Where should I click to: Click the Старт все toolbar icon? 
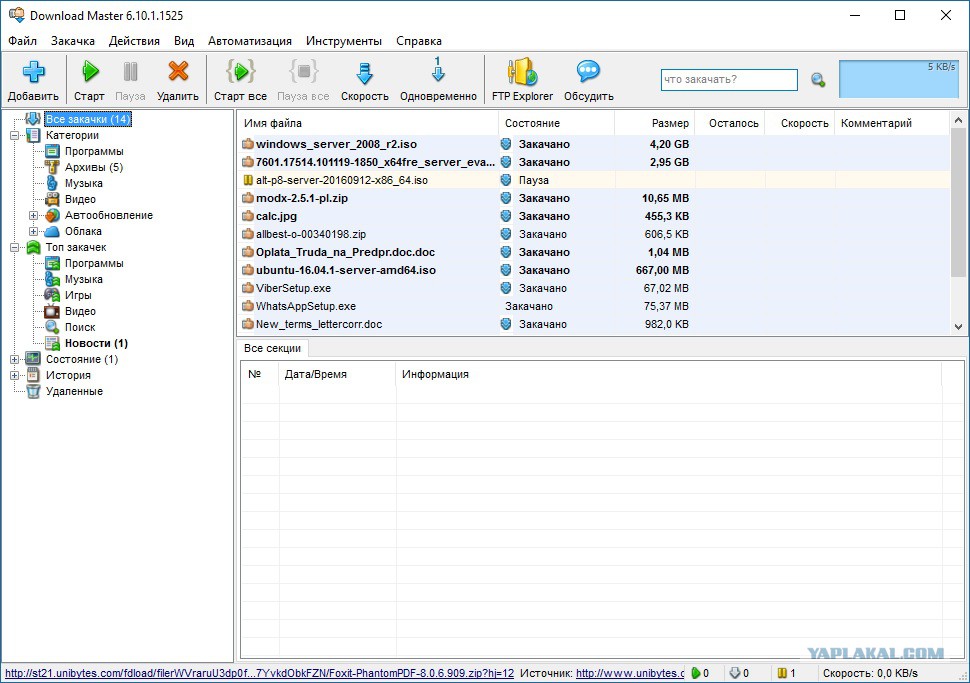(241, 72)
